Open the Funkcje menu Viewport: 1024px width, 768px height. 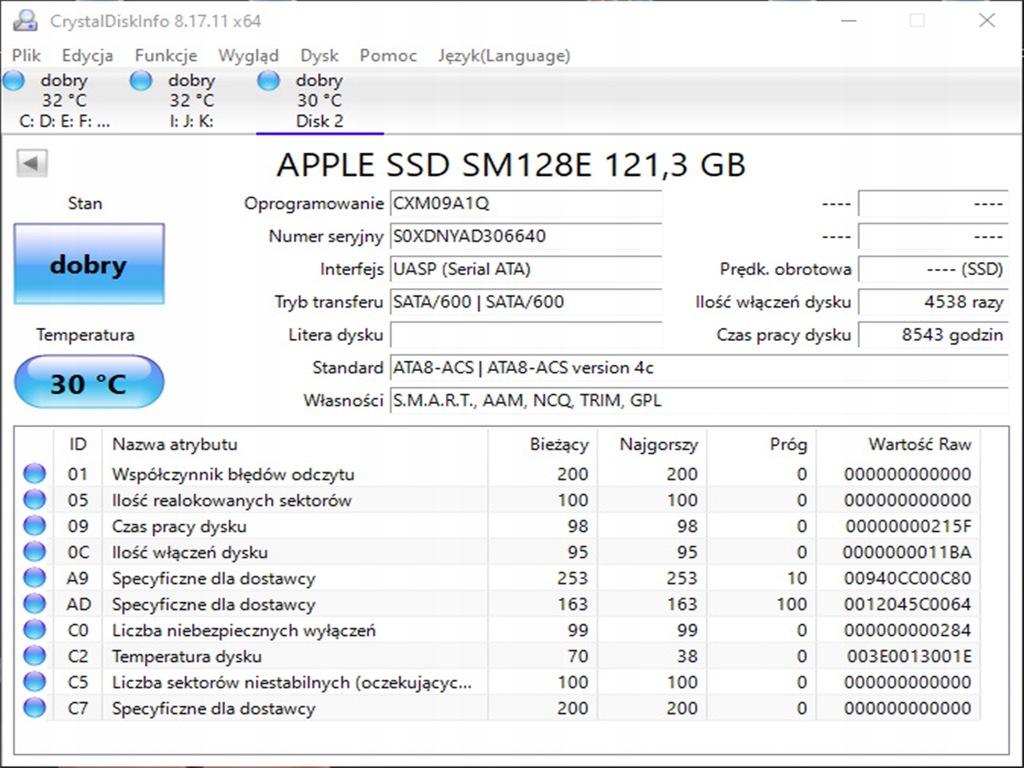(x=166, y=56)
